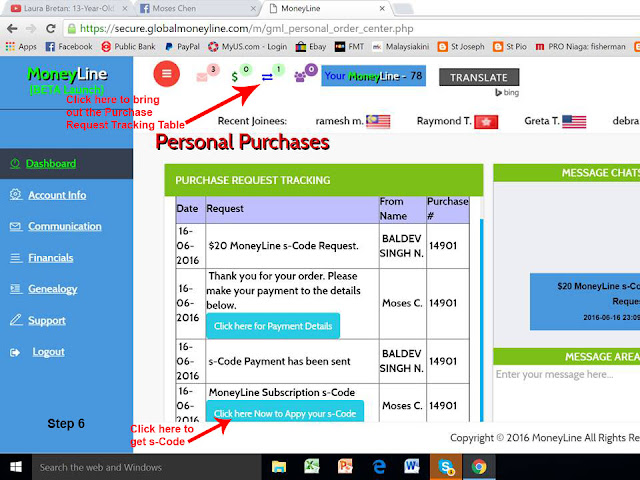
Task: Open the Support sidebar link
Action: point(47,320)
